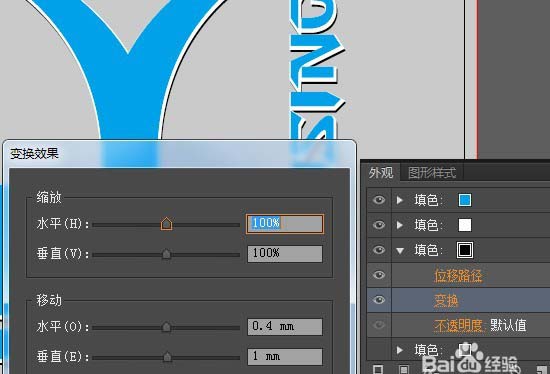Hide the black 填色 fill via its eye icon
550x374 pixels.
[x=379, y=250]
